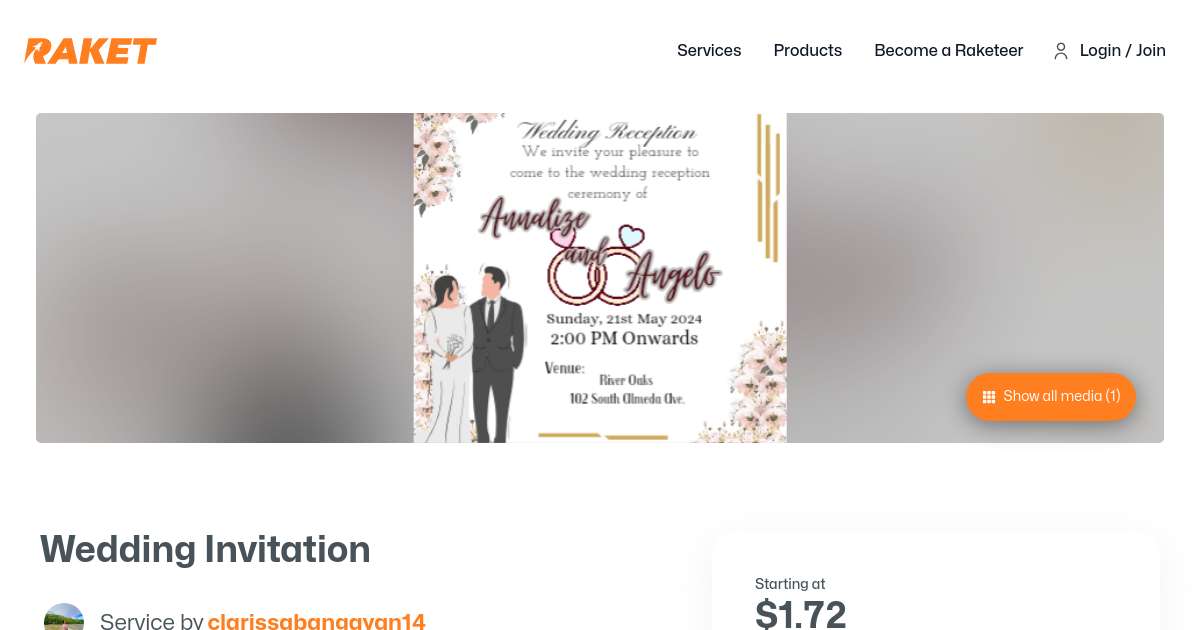Go to Become a Raketeer page
The height and width of the screenshot is (630, 1200).
pos(949,50)
